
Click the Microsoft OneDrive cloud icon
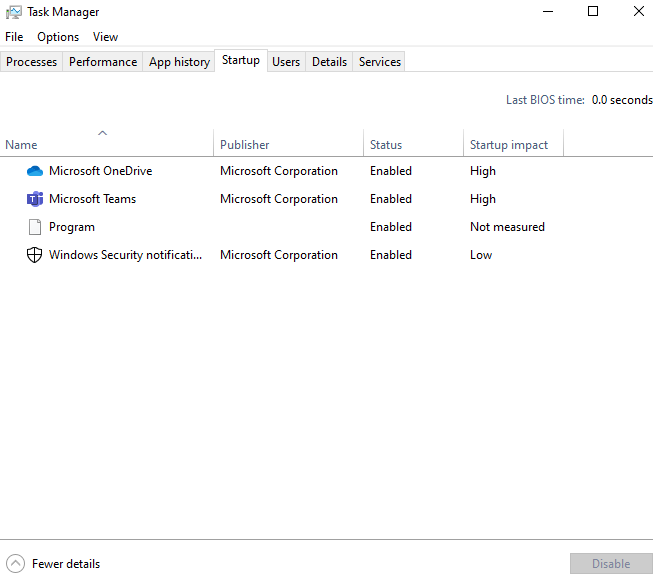35,171
